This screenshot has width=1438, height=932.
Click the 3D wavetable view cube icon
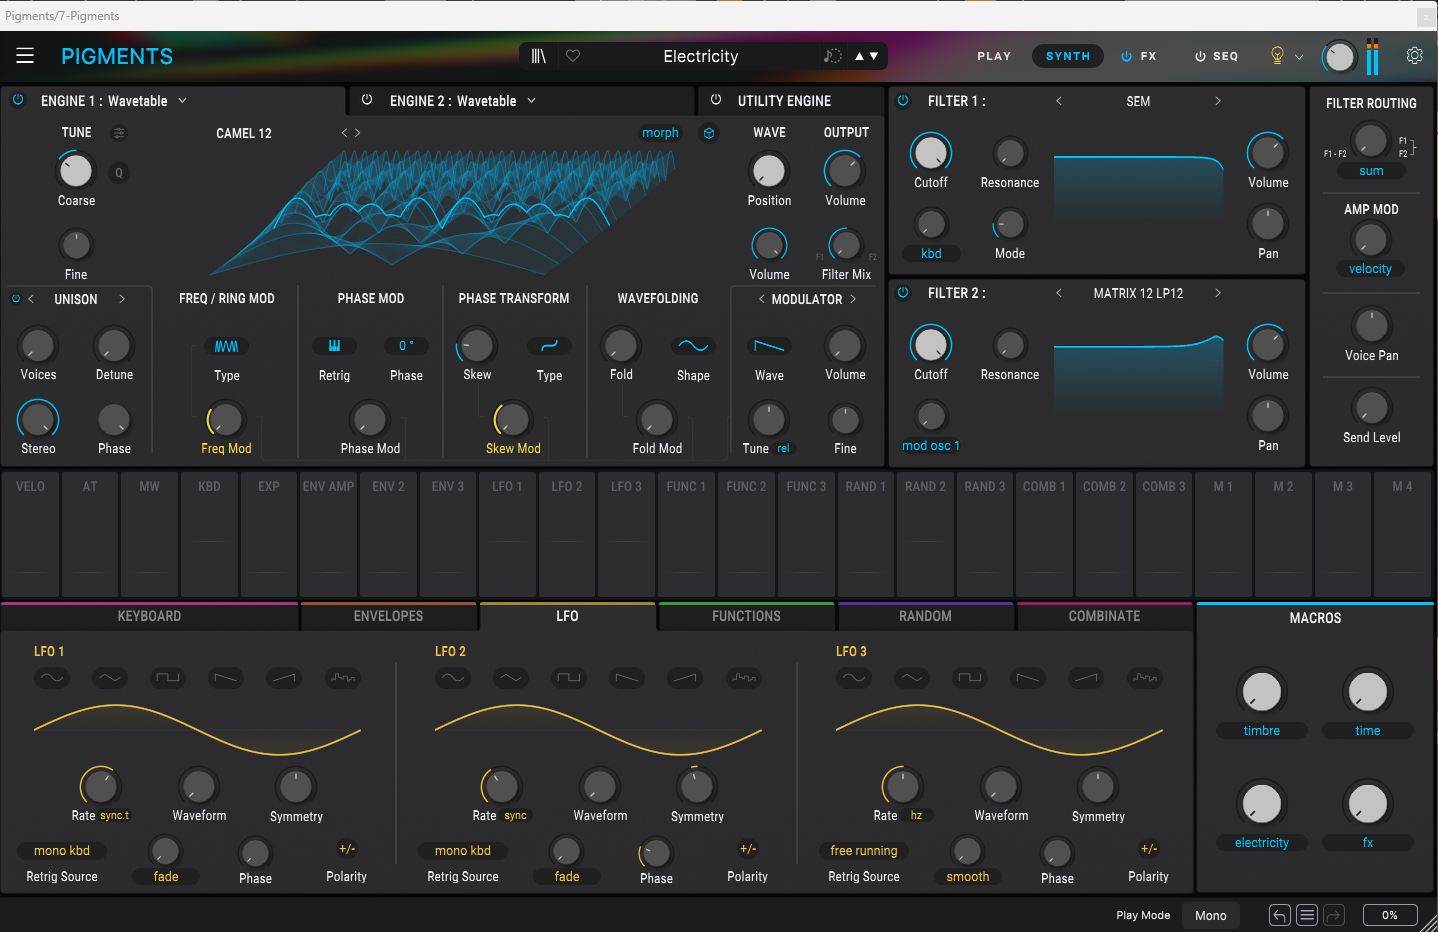click(x=709, y=133)
